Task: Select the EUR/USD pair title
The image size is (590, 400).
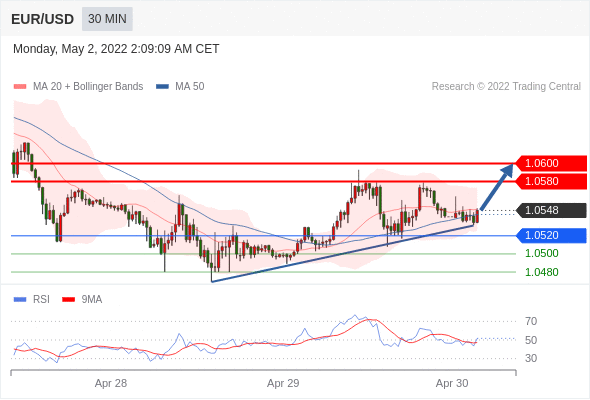Action: [x=43, y=19]
